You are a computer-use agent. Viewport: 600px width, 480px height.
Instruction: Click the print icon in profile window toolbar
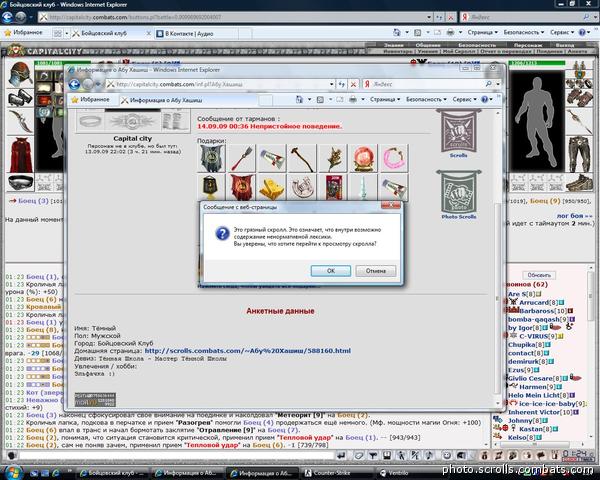pyautogui.click(x=352, y=100)
